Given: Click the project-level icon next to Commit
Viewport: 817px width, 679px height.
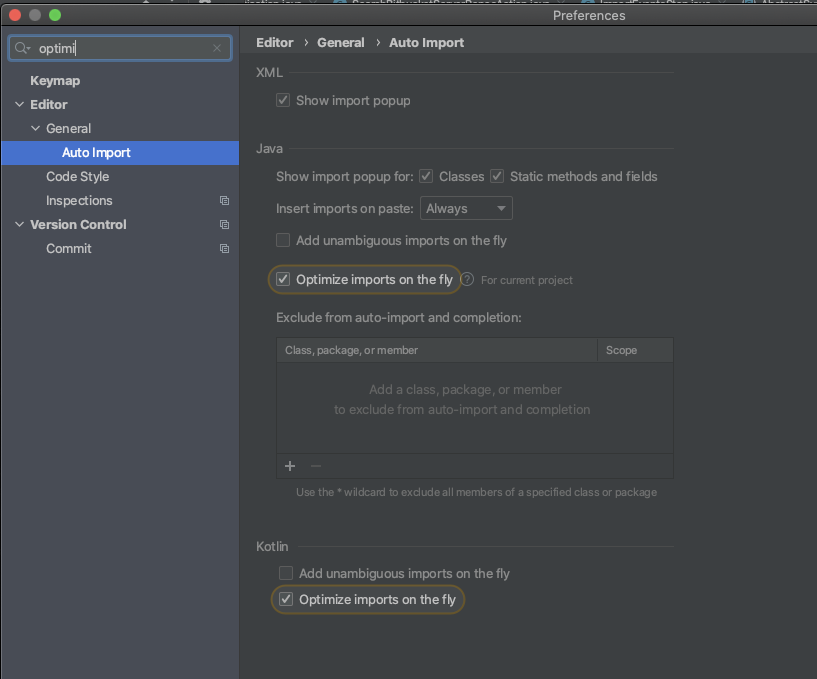Looking at the screenshot, I should [225, 249].
